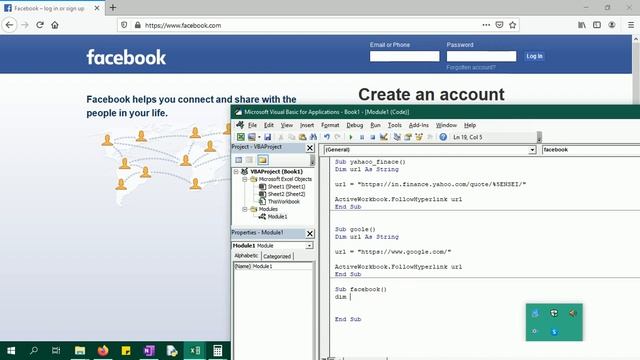The height and width of the screenshot is (360, 640).
Task: Collapse the Modules folder node
Action: pyautogui.click(x=244, y=209)
